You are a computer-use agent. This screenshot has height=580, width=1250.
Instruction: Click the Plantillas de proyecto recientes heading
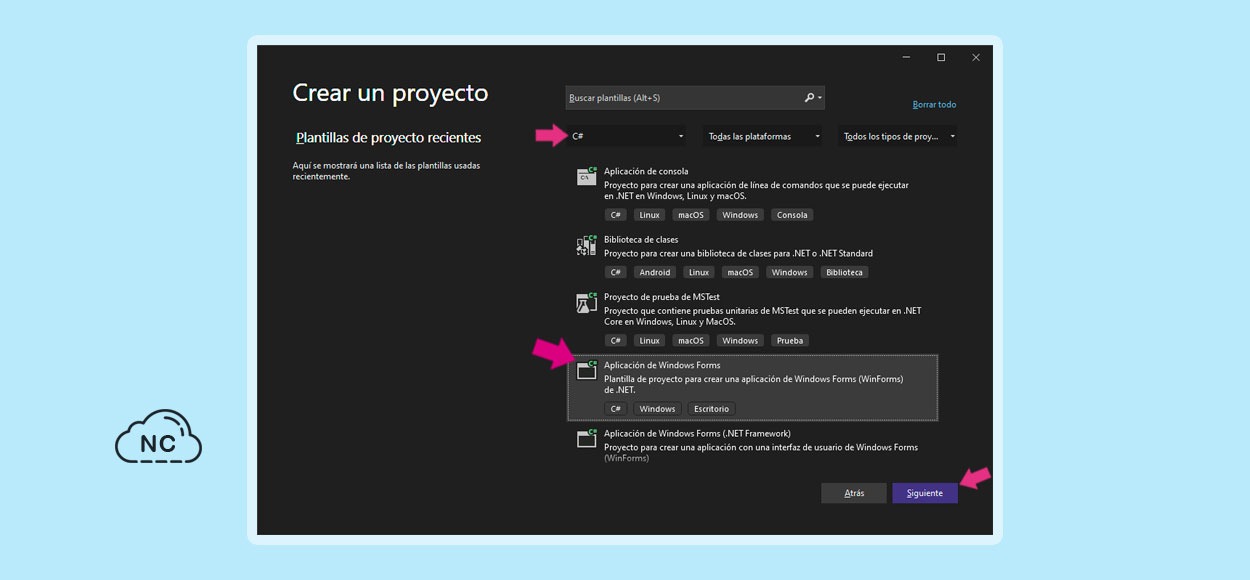coord(389,138)
